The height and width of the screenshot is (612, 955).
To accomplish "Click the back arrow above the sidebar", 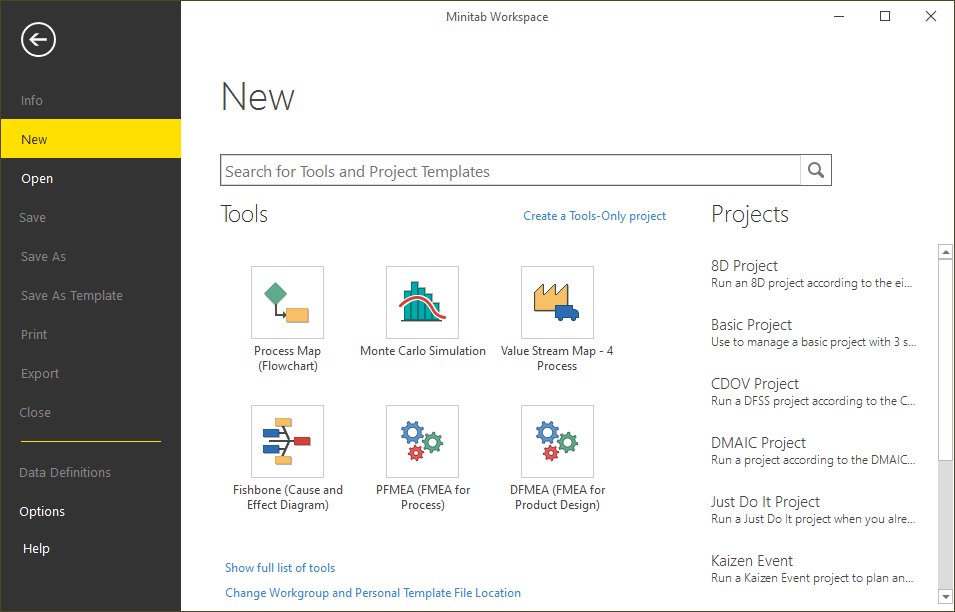I will click(x=38, y=40).
